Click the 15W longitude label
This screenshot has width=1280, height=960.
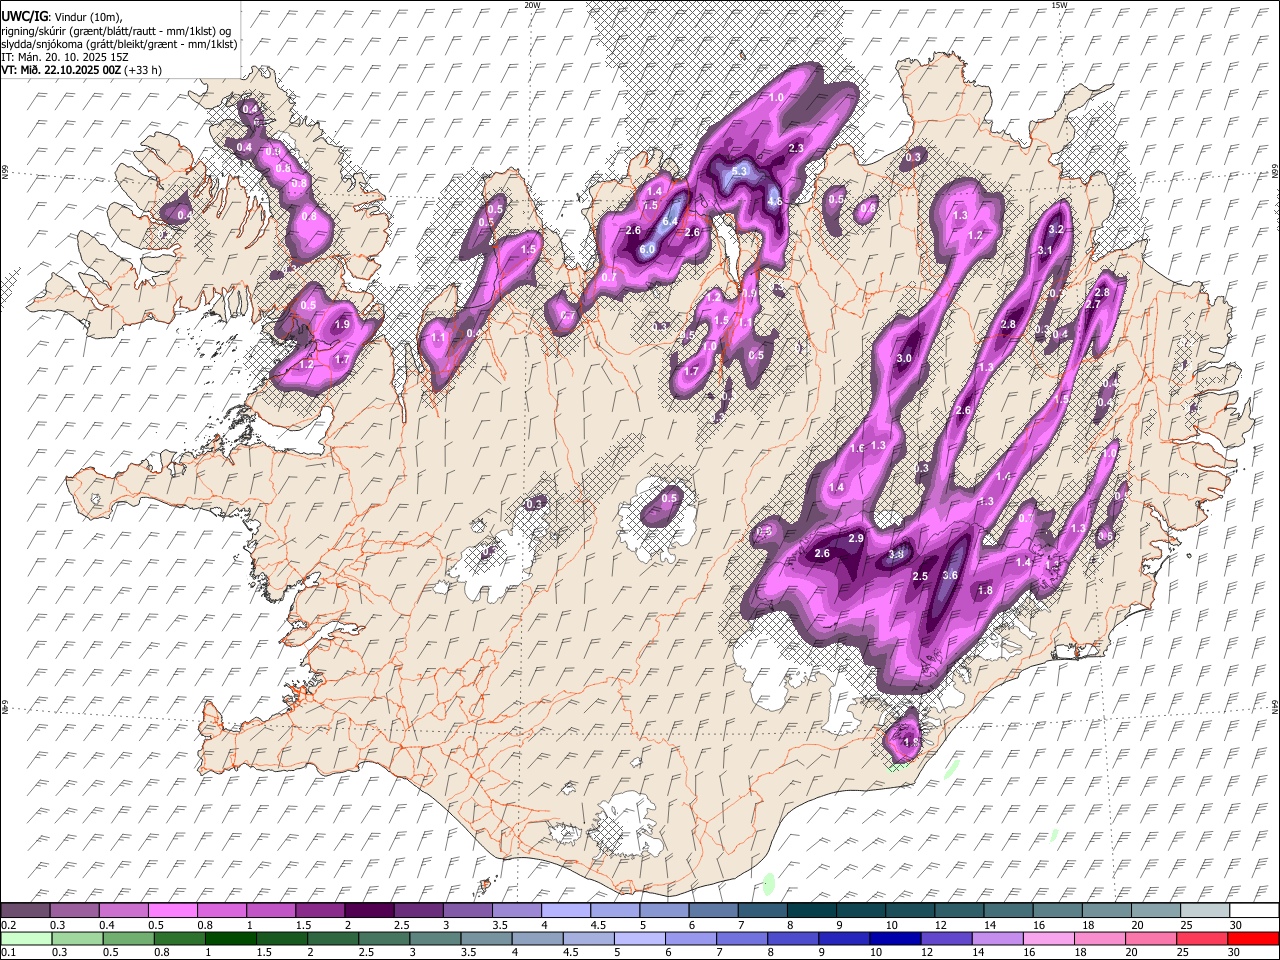[x=1059, y=5]
